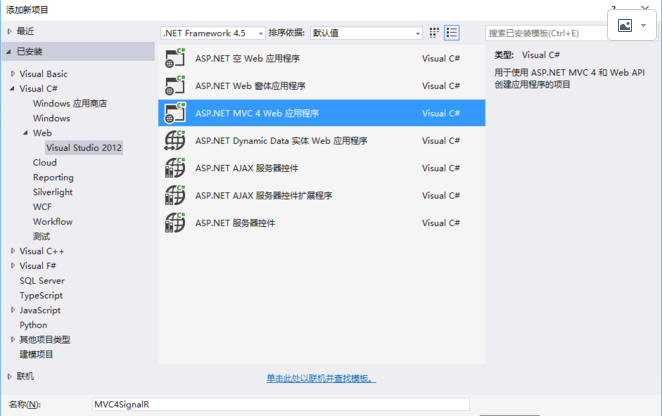Switch to medium icons list view

pos(452,33)
